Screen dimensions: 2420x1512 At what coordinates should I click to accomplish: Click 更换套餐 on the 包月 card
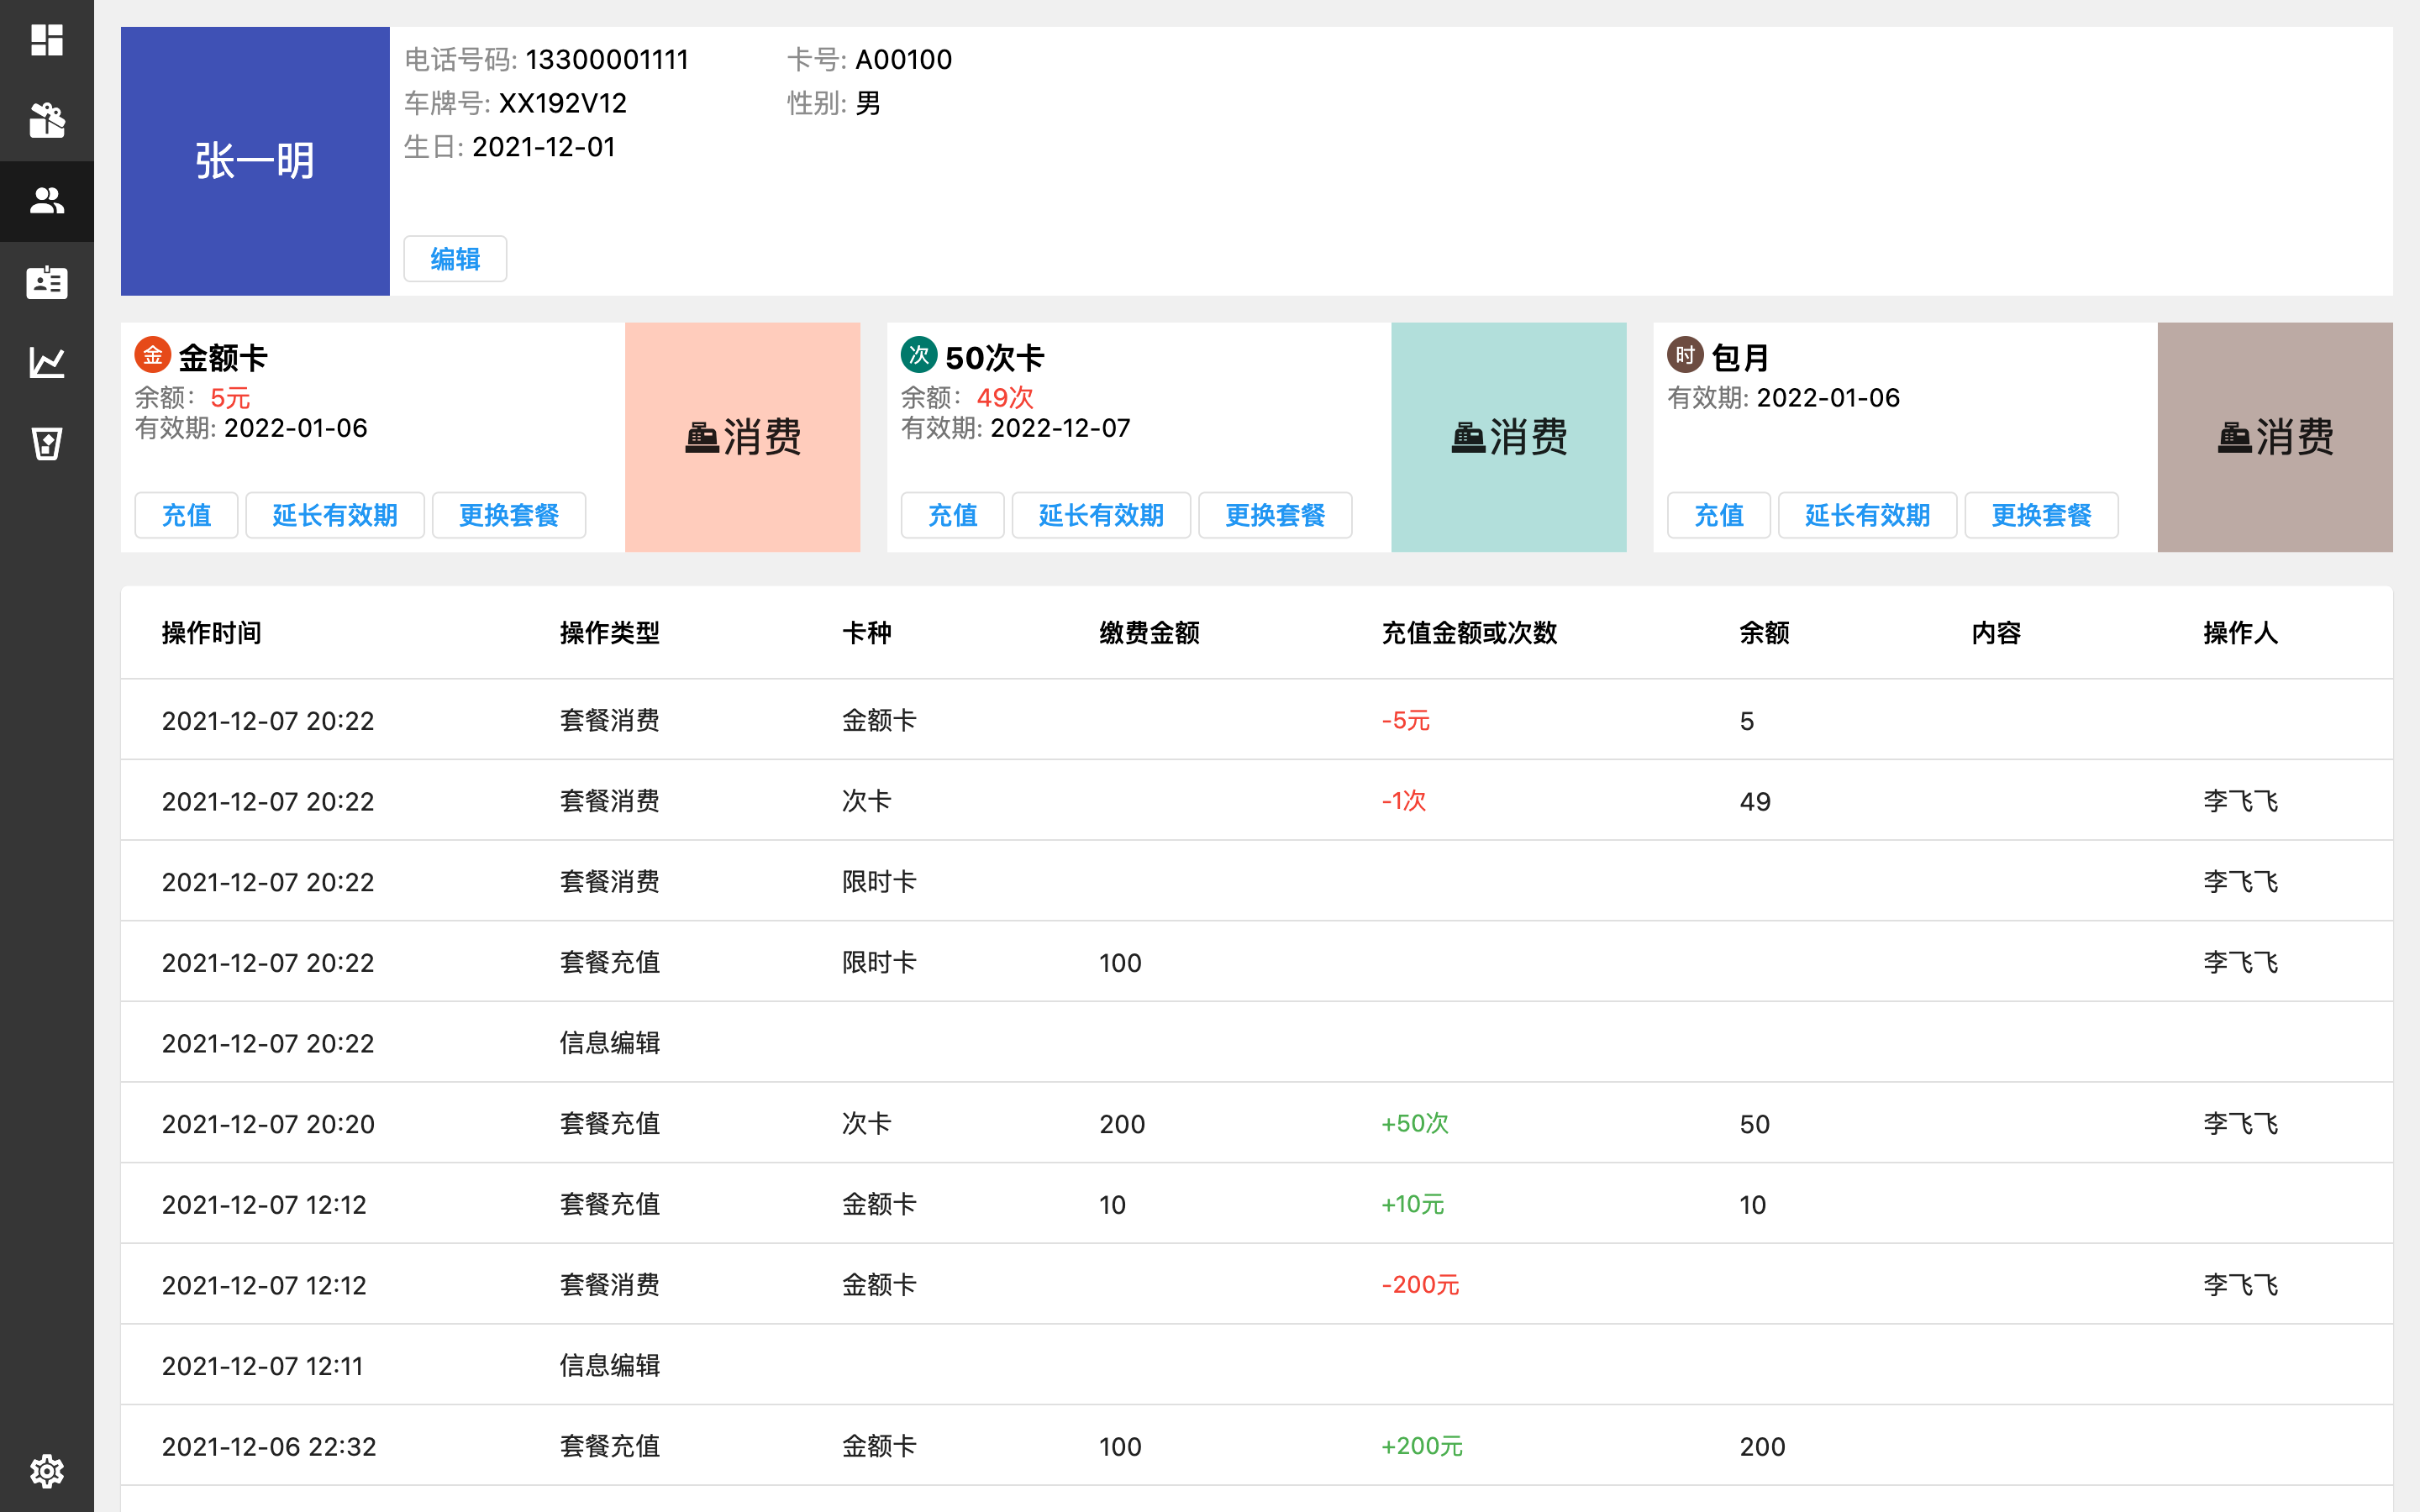(2041, 515)
